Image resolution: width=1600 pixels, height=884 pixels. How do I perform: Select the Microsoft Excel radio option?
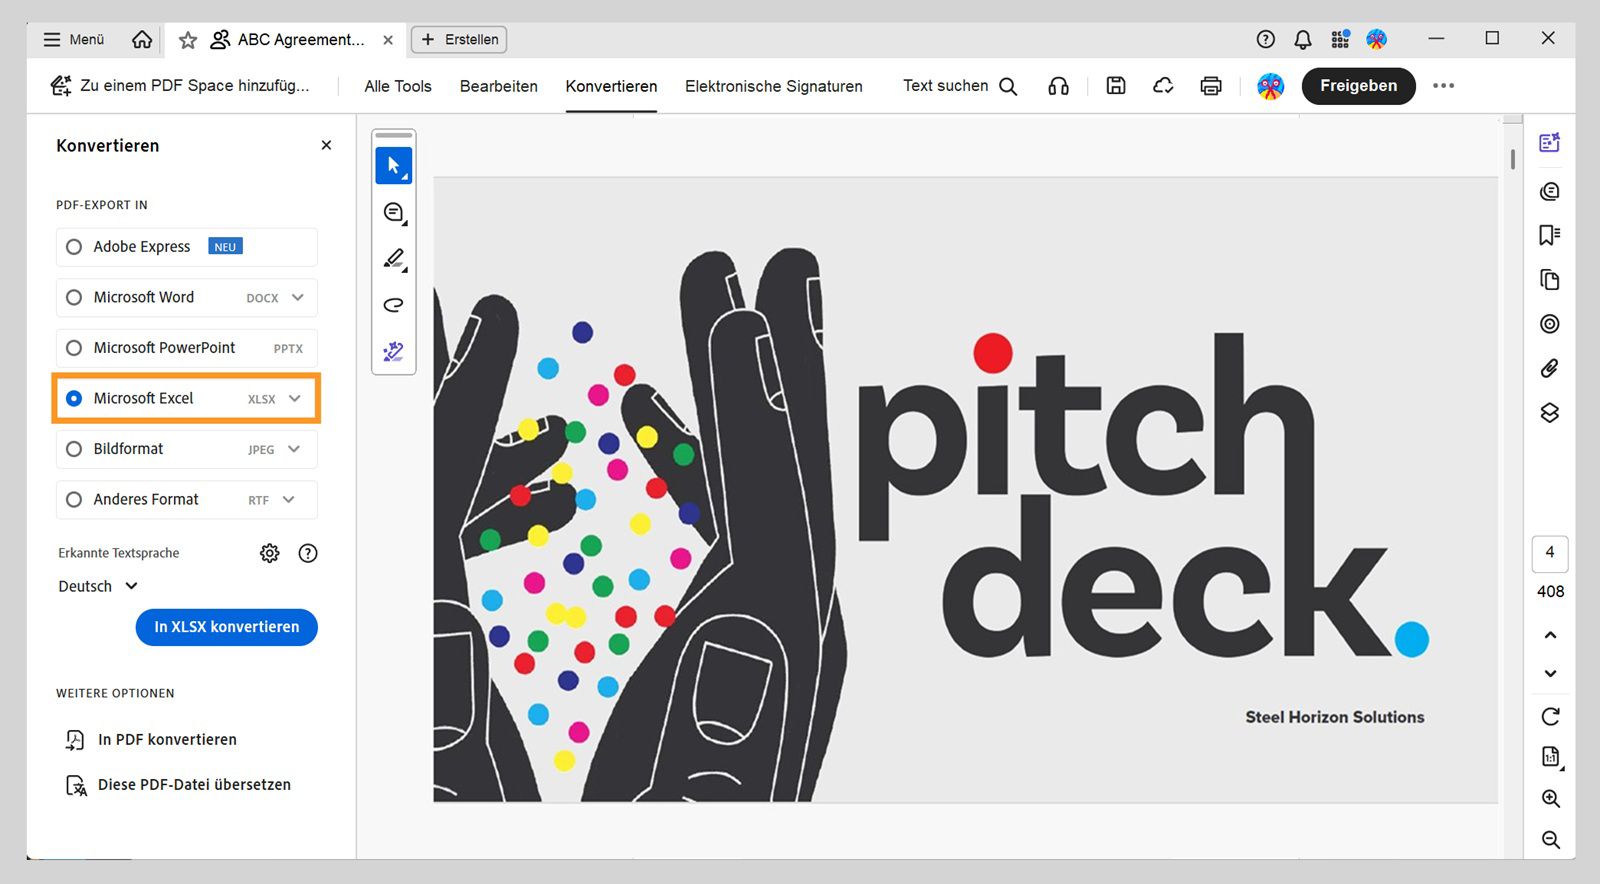74,398
